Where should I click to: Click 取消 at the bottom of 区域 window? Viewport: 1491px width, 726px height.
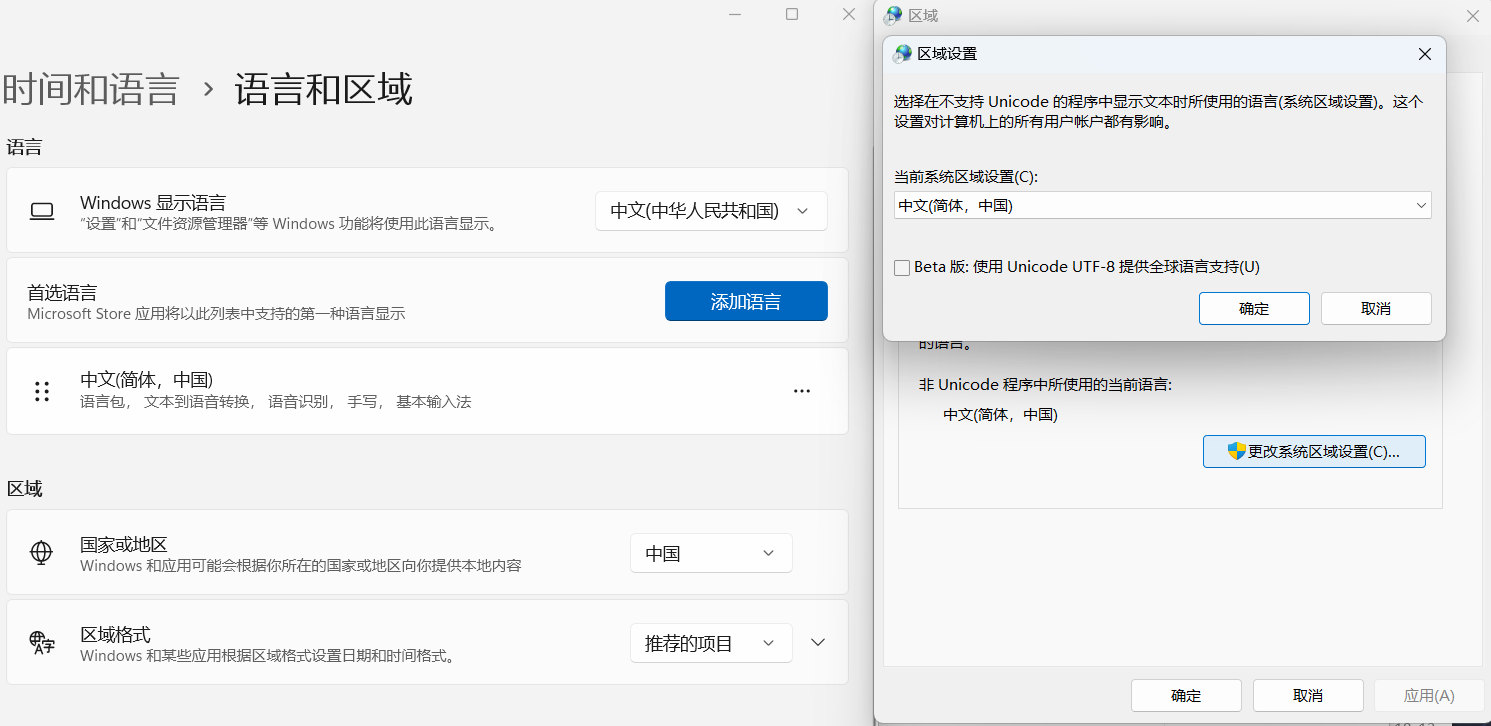tap(1308, 695)
